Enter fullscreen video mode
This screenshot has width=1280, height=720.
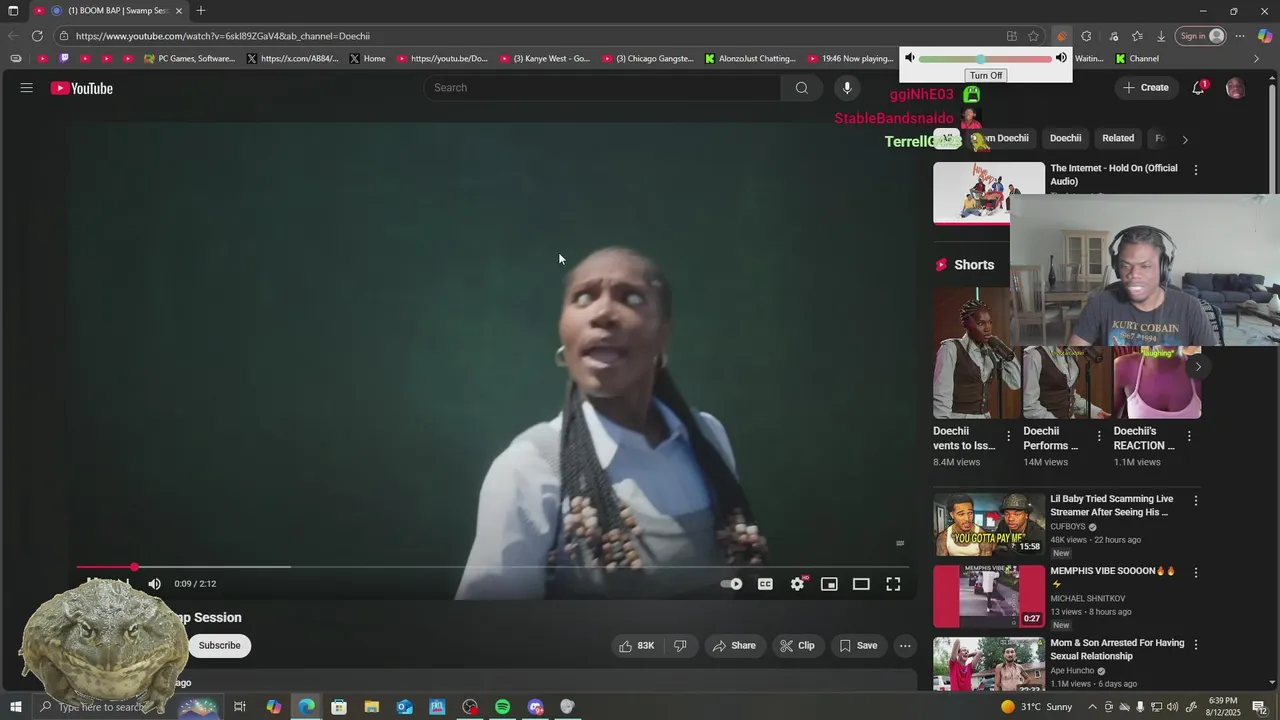pos(893,584)
